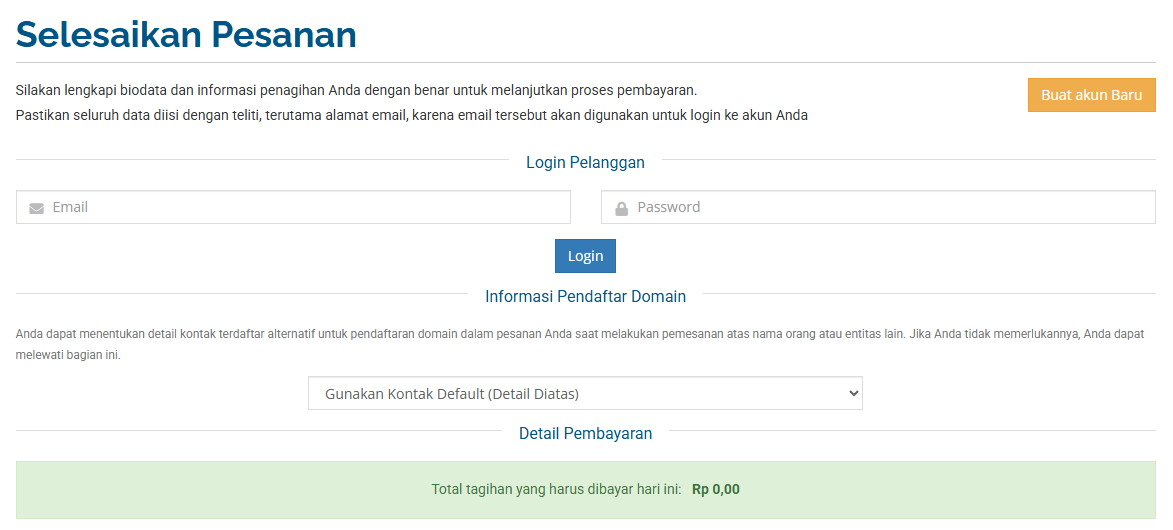Click the Informasi Pendaftar Domain section title
This screenshot has width=1173, height=530.
[x=585, y=296]
